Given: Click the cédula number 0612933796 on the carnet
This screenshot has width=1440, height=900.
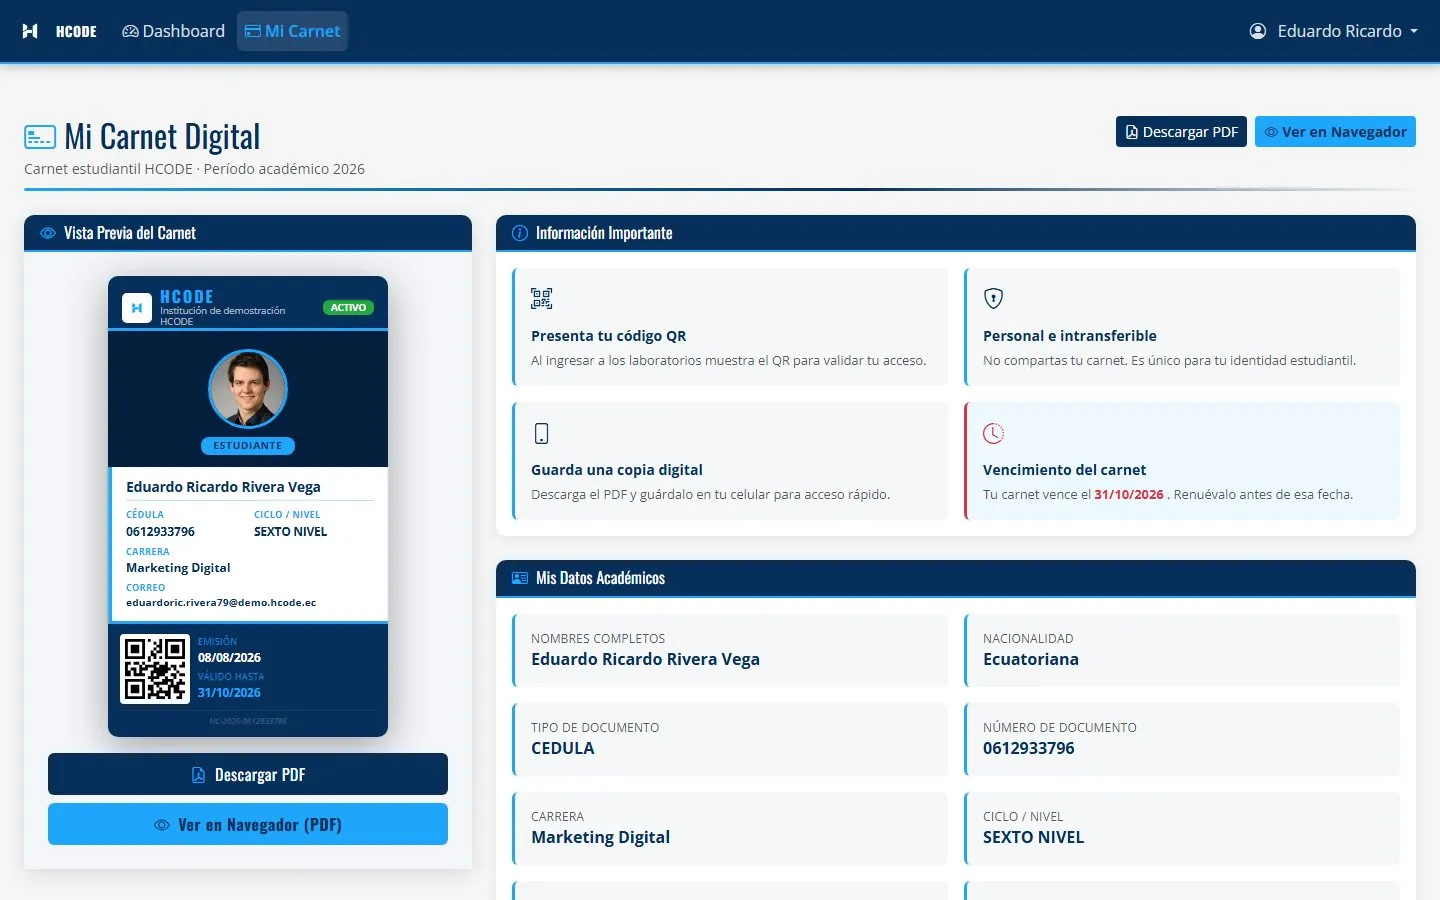Looking at the screenshot, I should click(x=160, y=532).
